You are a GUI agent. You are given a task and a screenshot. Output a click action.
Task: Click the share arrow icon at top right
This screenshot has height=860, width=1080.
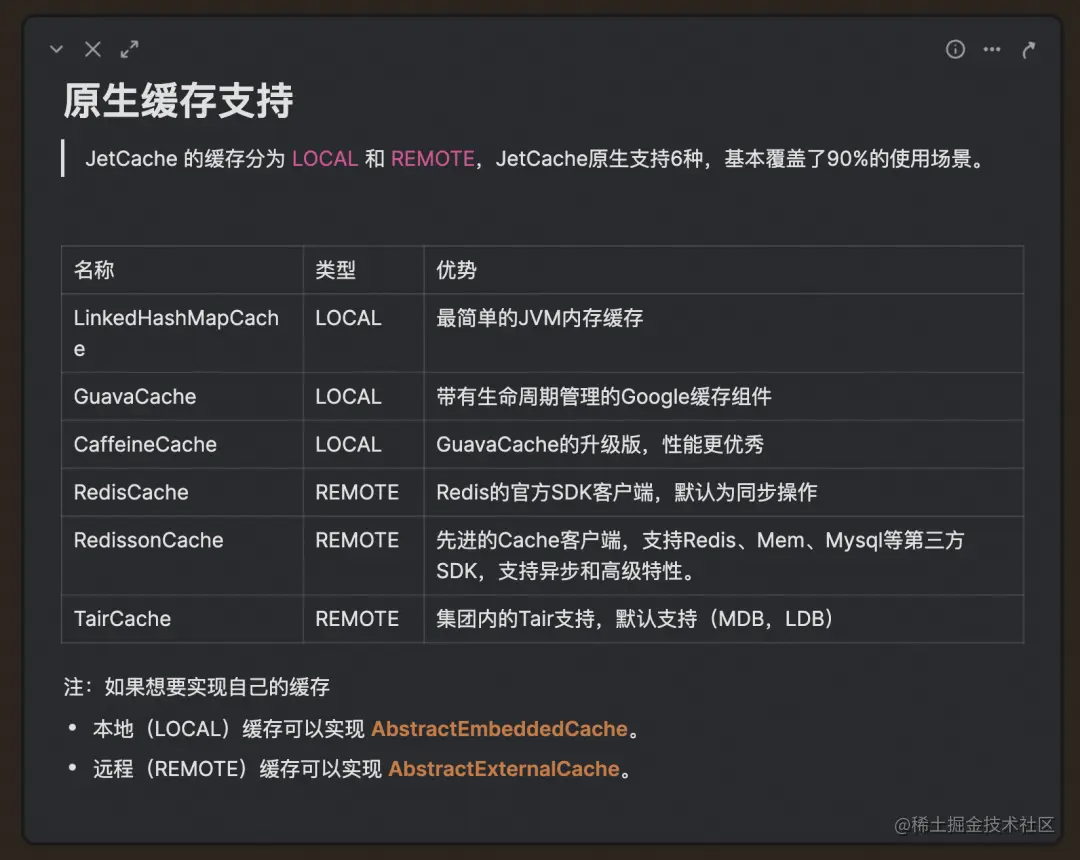(1028, 50)
